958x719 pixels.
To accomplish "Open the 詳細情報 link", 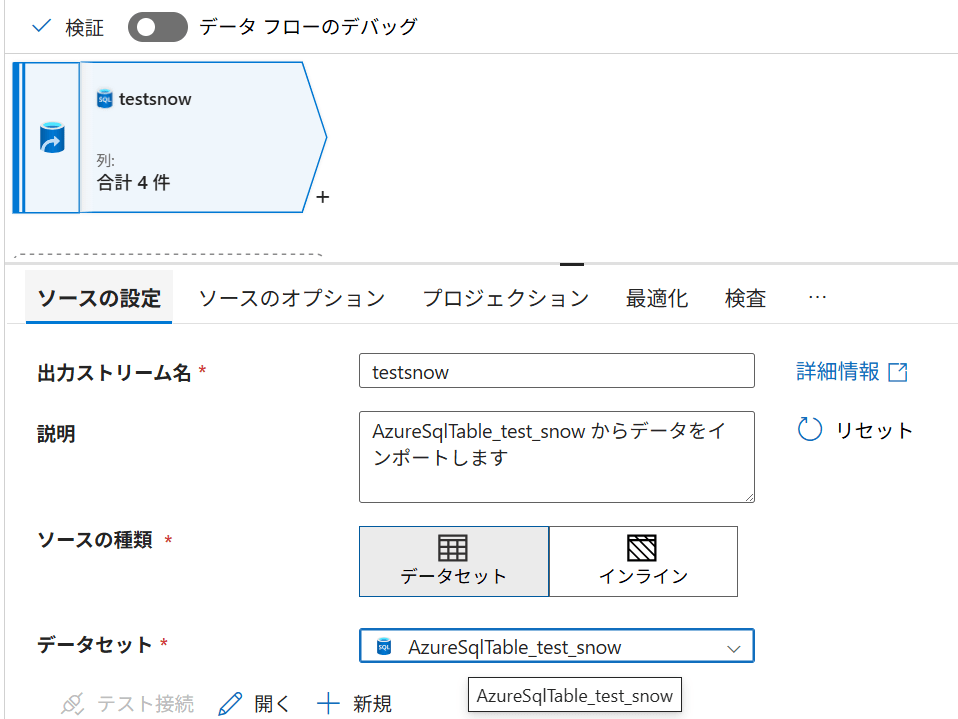I will pos(852,371).
